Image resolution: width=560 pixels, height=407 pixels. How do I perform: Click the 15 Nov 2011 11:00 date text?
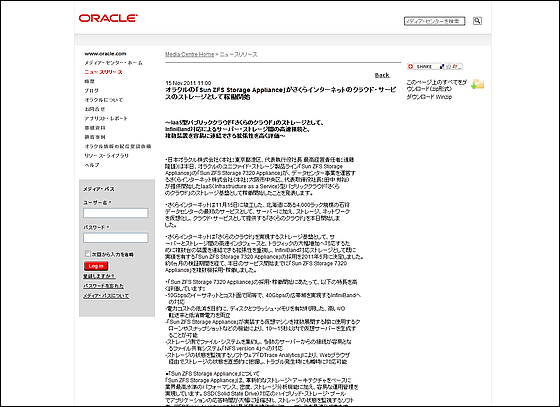pyautogui.click(x=188, y=83)
